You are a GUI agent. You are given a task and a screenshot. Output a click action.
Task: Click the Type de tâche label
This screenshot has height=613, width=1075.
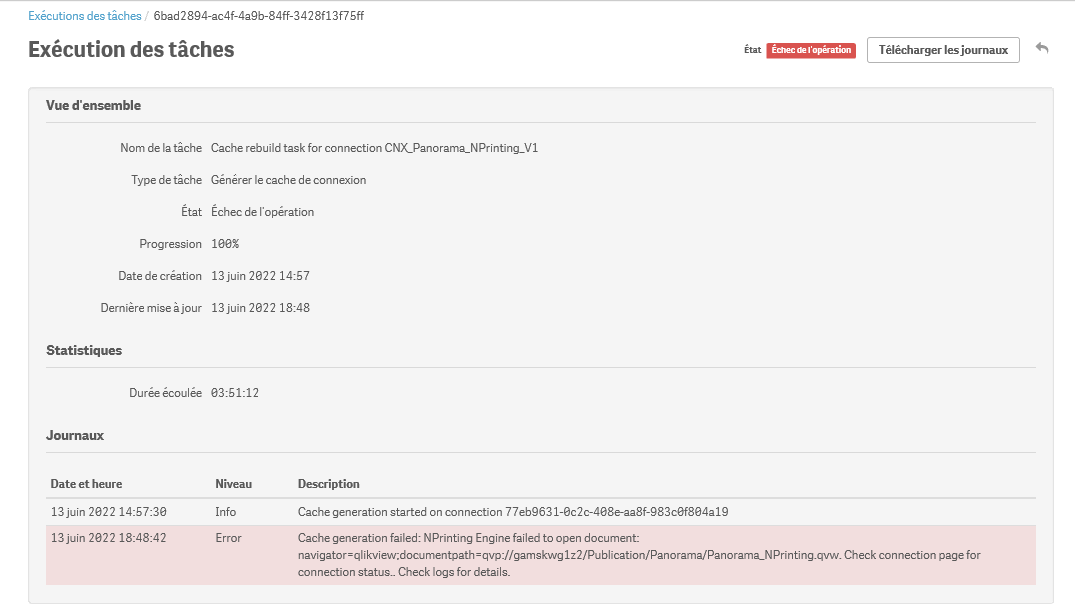pyautogui.click(x=167, y=180)
